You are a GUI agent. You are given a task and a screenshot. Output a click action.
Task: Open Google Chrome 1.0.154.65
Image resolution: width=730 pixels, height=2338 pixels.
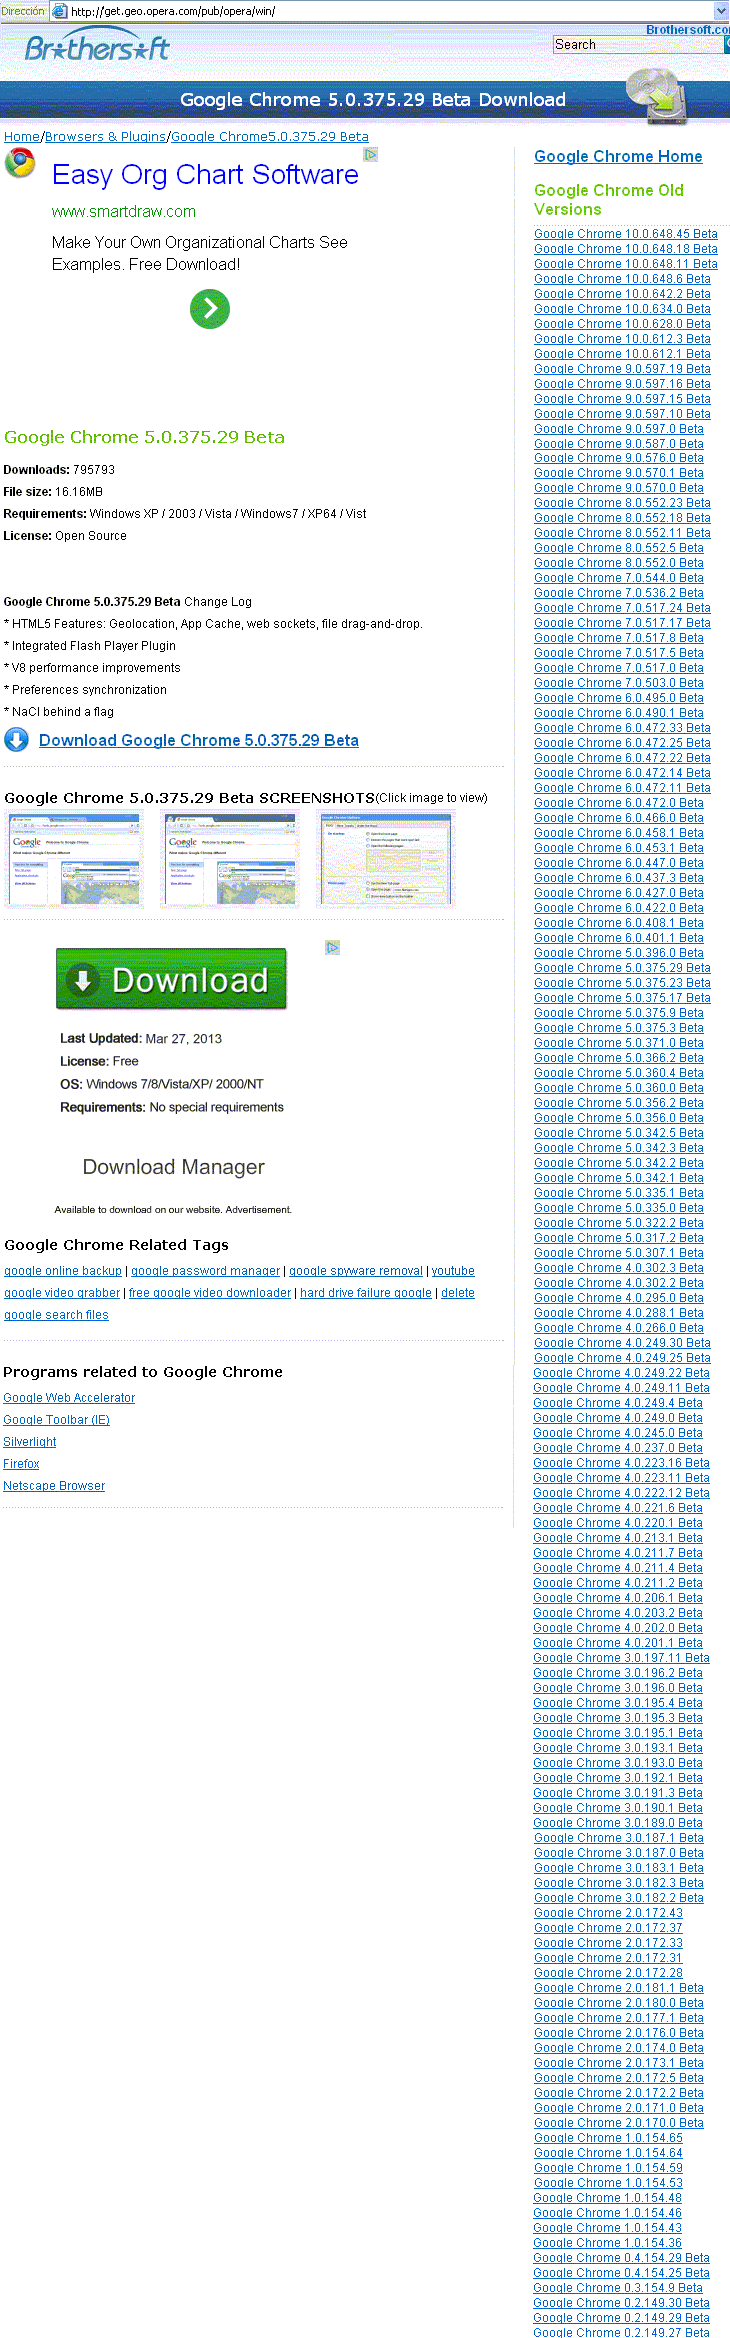(608, 2138)
